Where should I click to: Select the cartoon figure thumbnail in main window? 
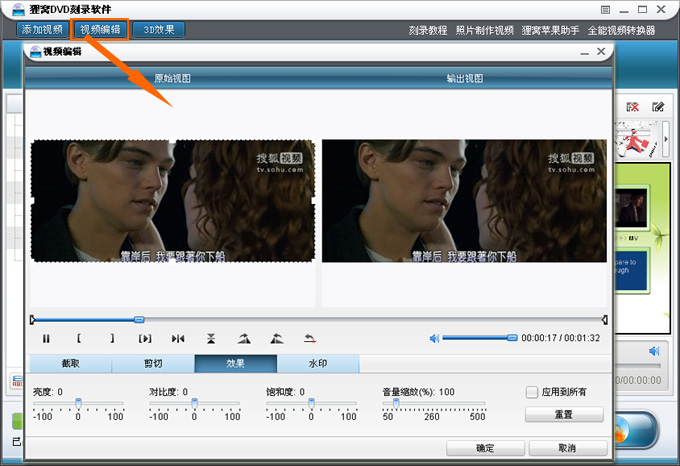click(637, 140)
